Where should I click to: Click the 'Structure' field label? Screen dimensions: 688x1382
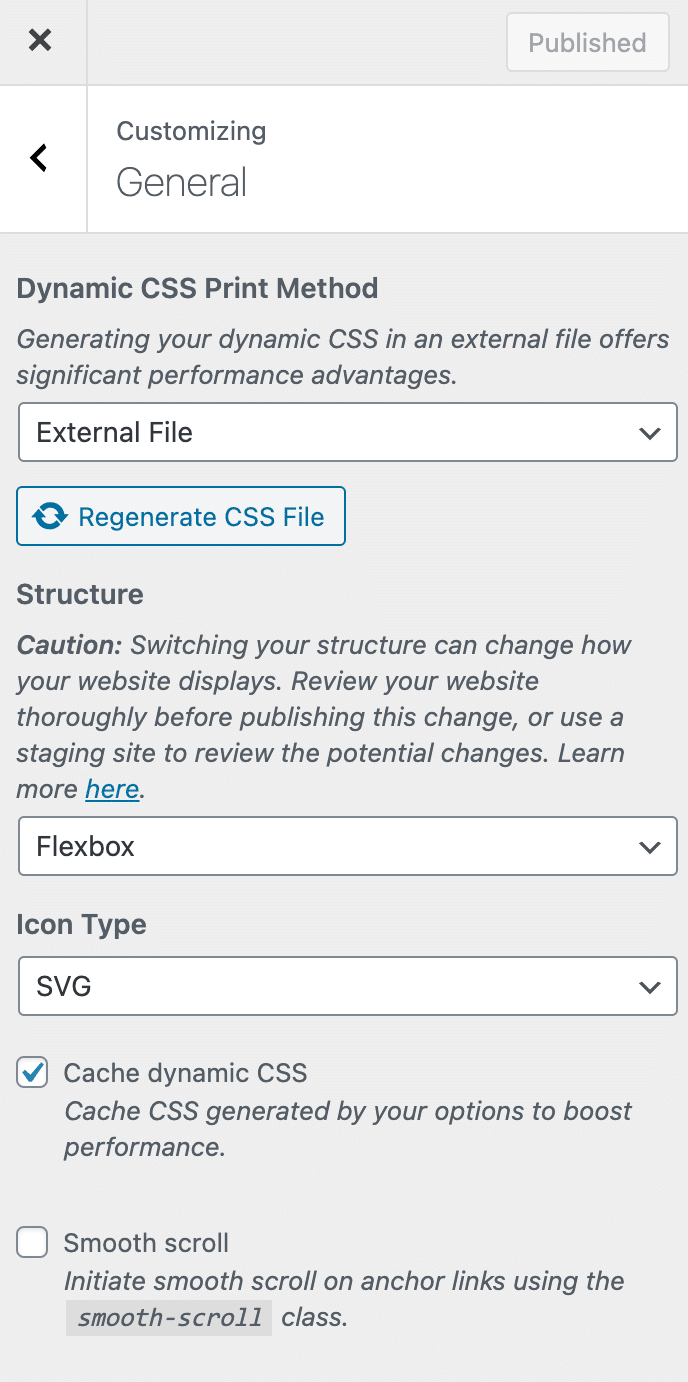click(80, 594)
